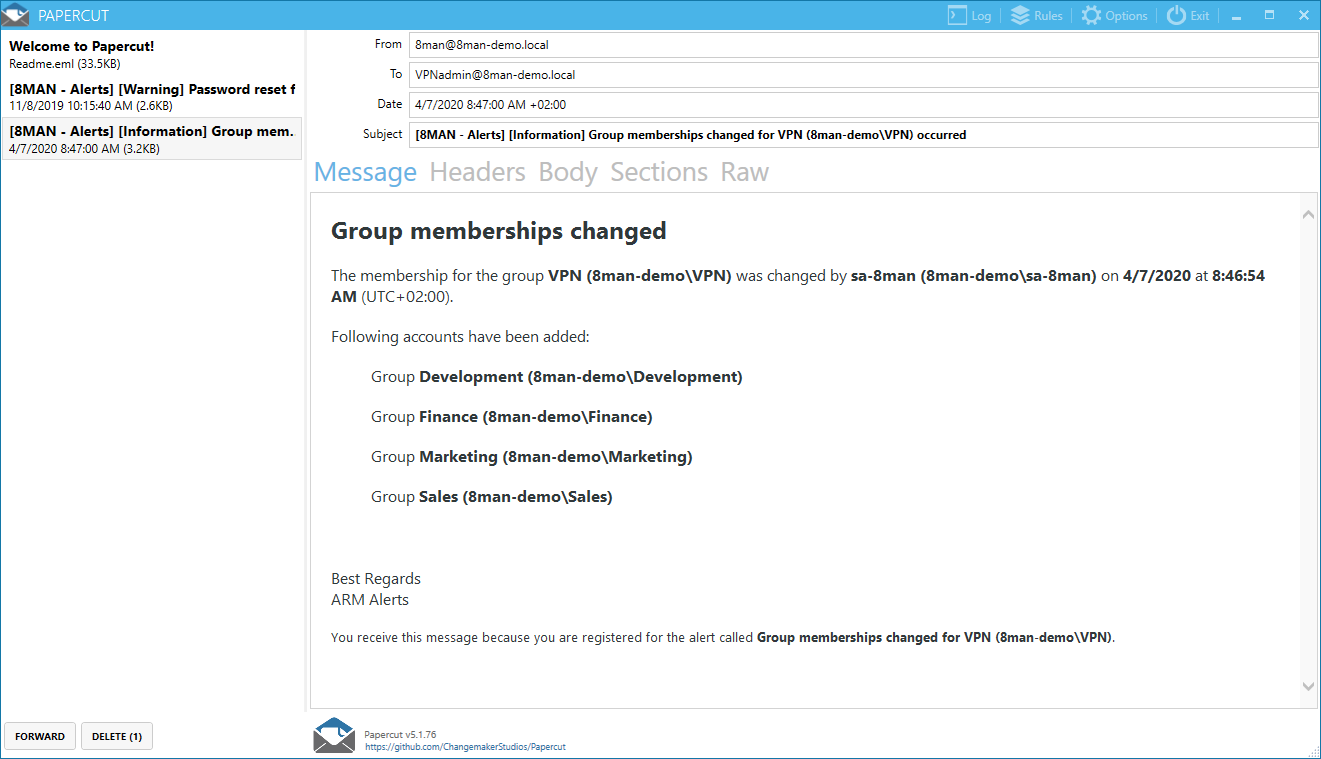The image size is (1321, 759).
Task: Open the Papercut GitHub link
Action: point(465,747)
